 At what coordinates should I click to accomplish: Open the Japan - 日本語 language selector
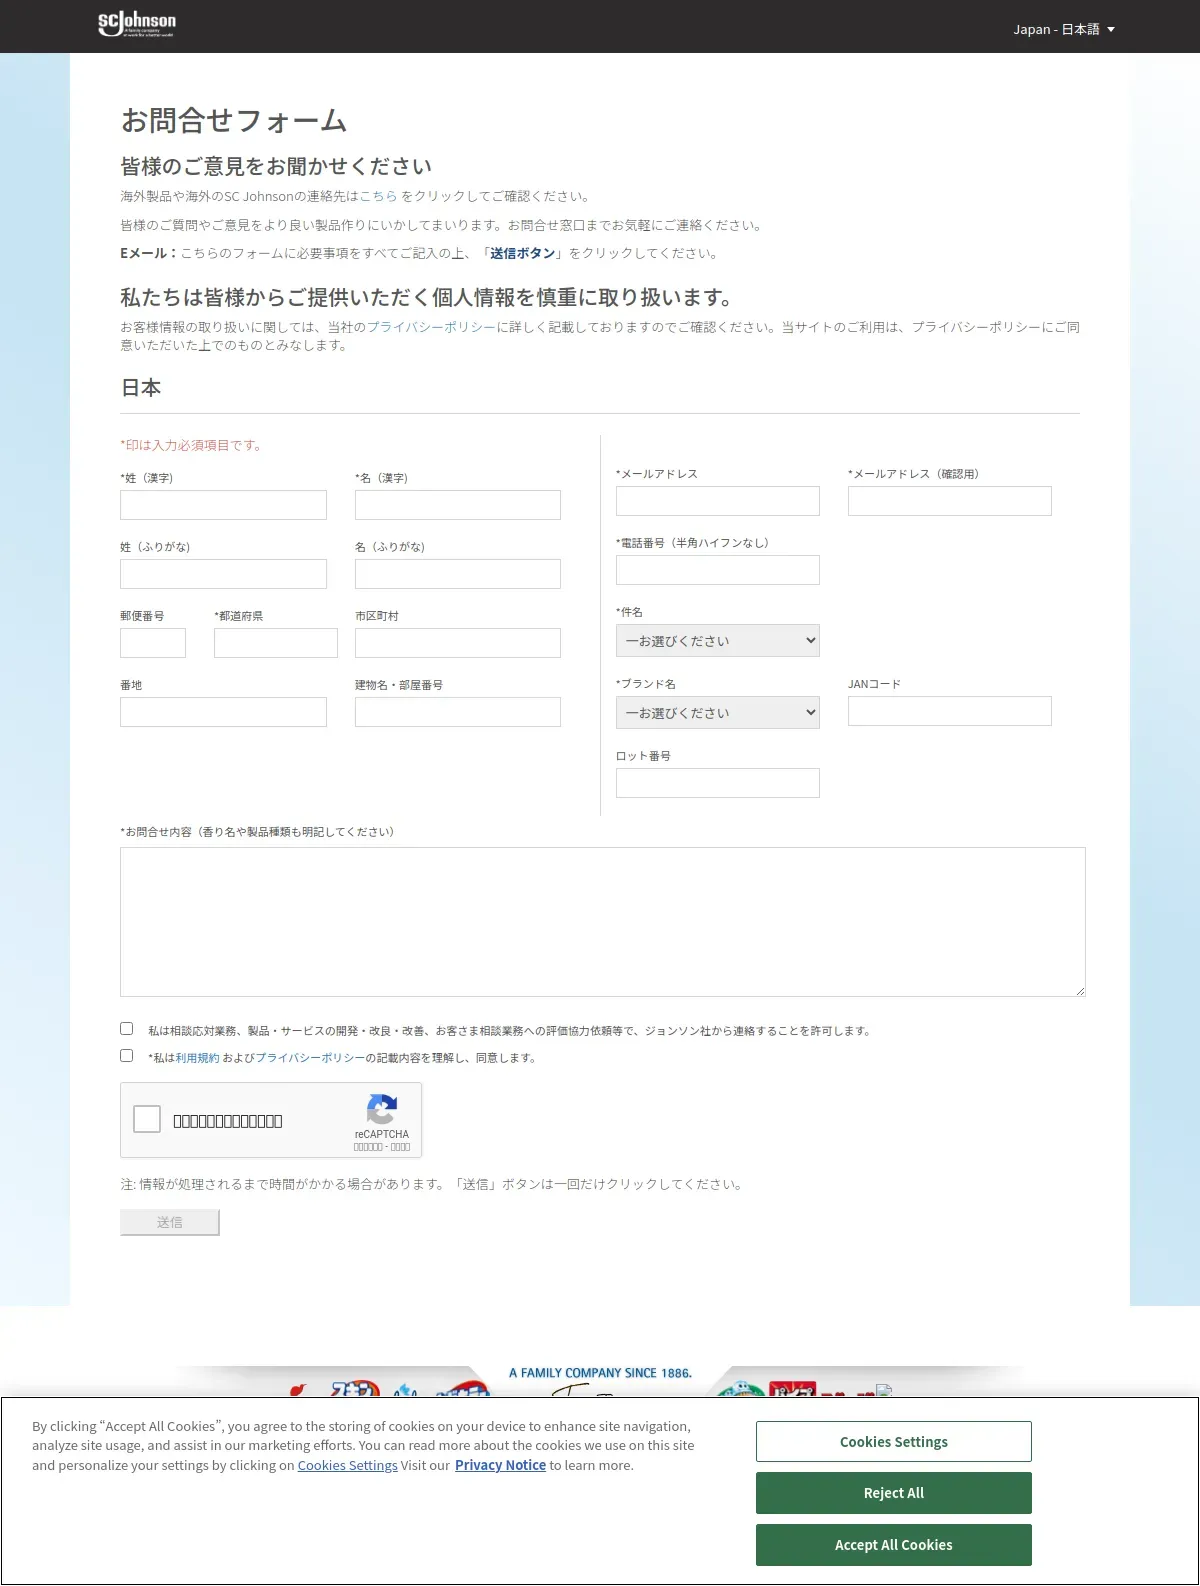click(x=1064, y=29)
